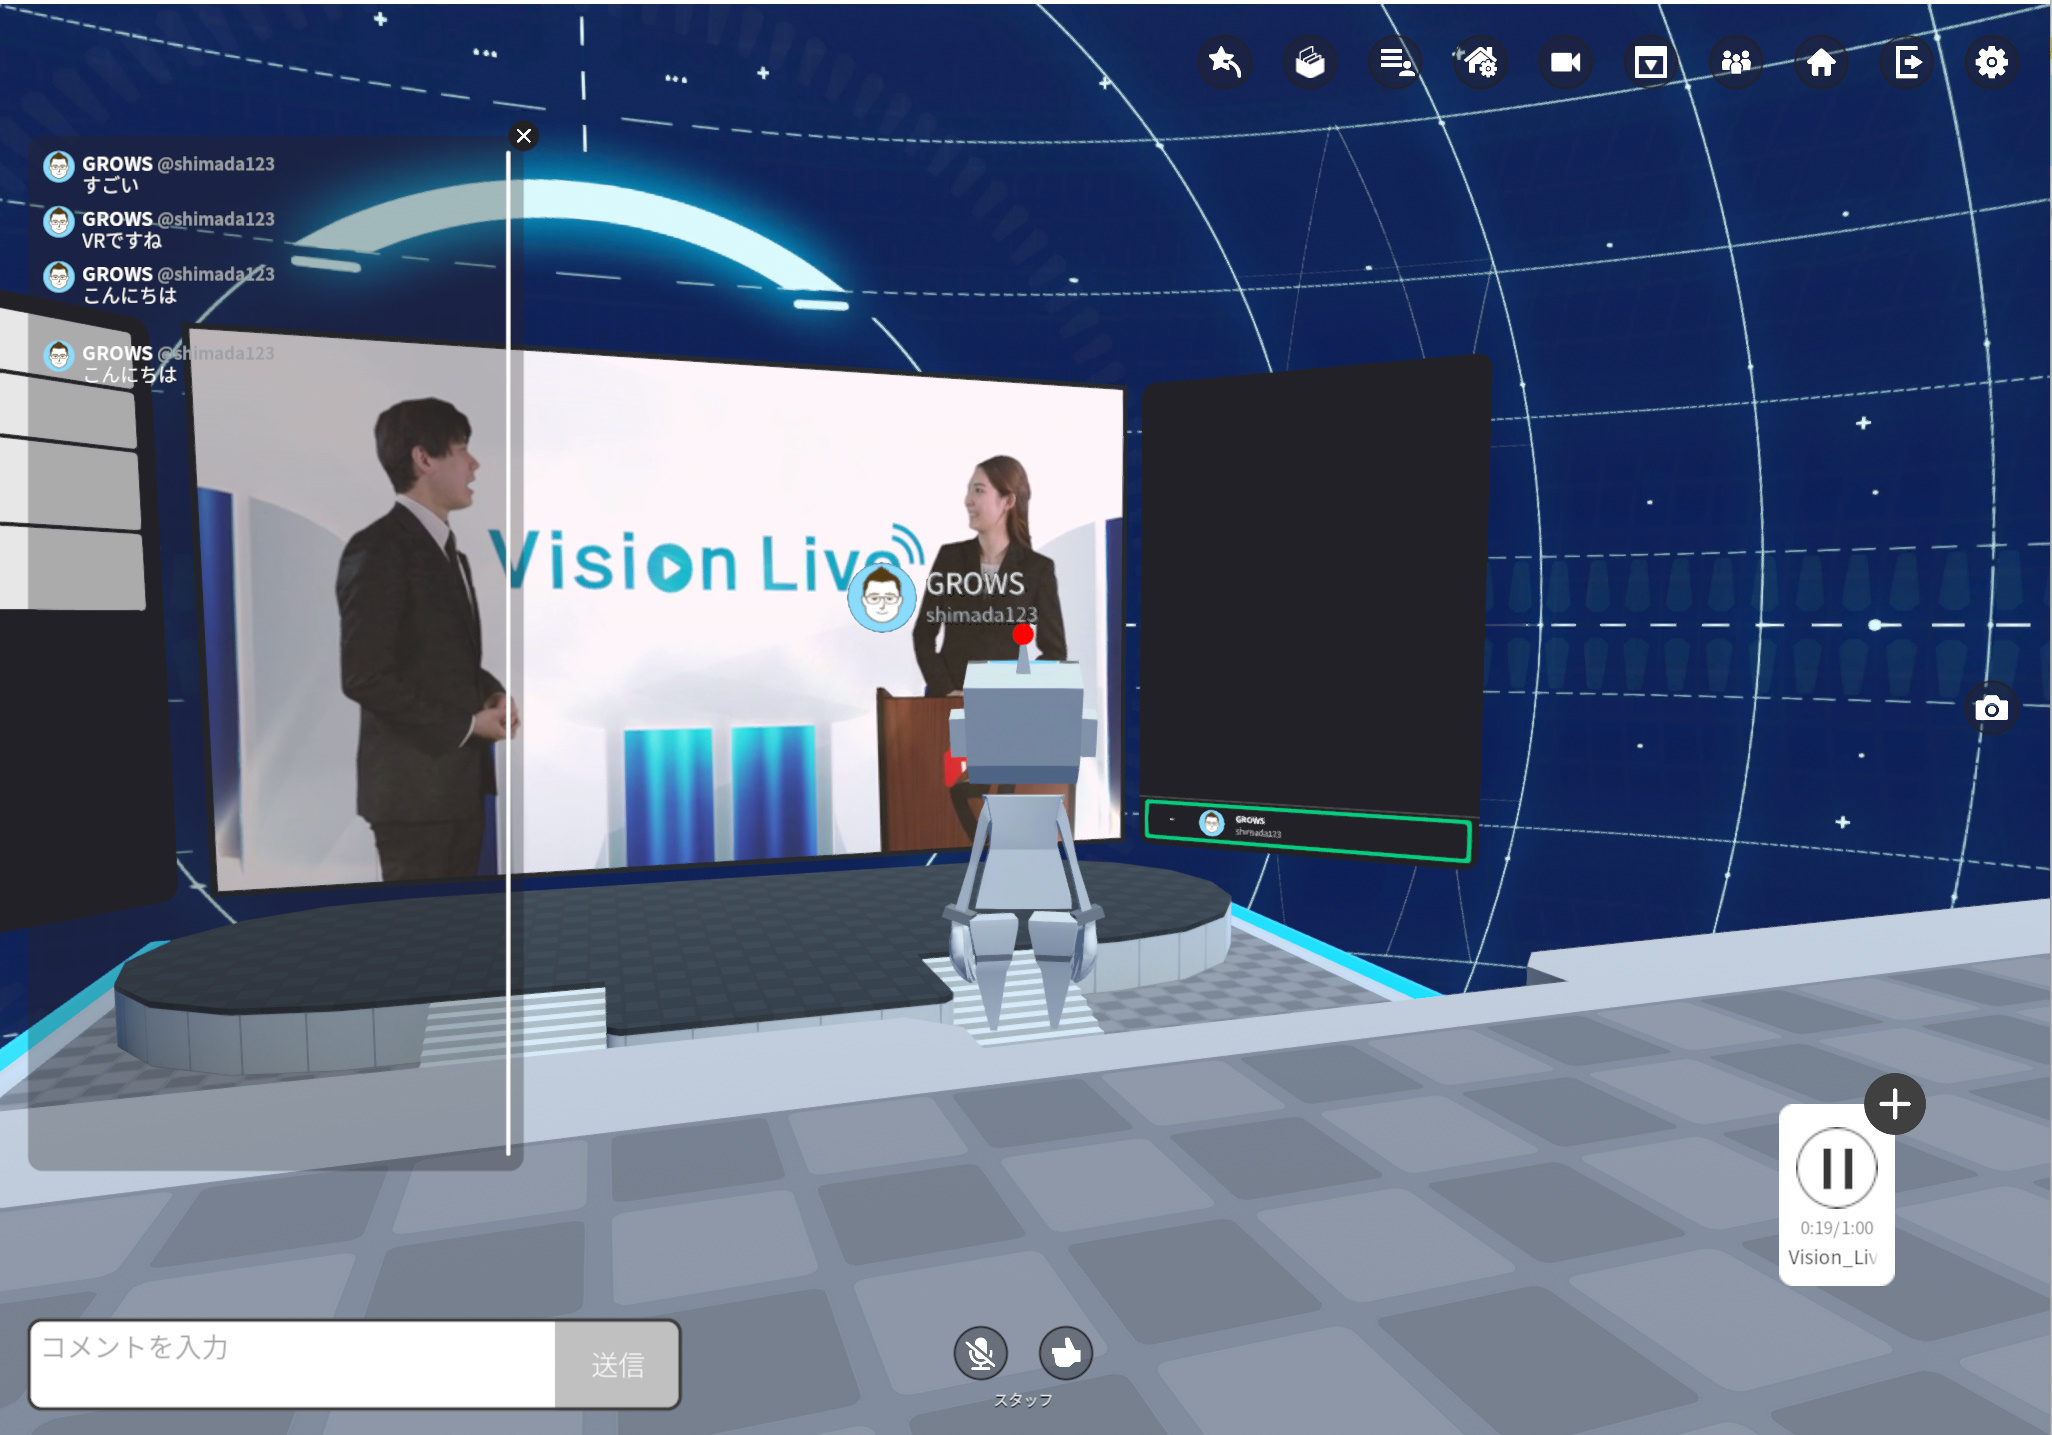Click the video camera icon
2052x1435 pixels.
coord(1566,62)
